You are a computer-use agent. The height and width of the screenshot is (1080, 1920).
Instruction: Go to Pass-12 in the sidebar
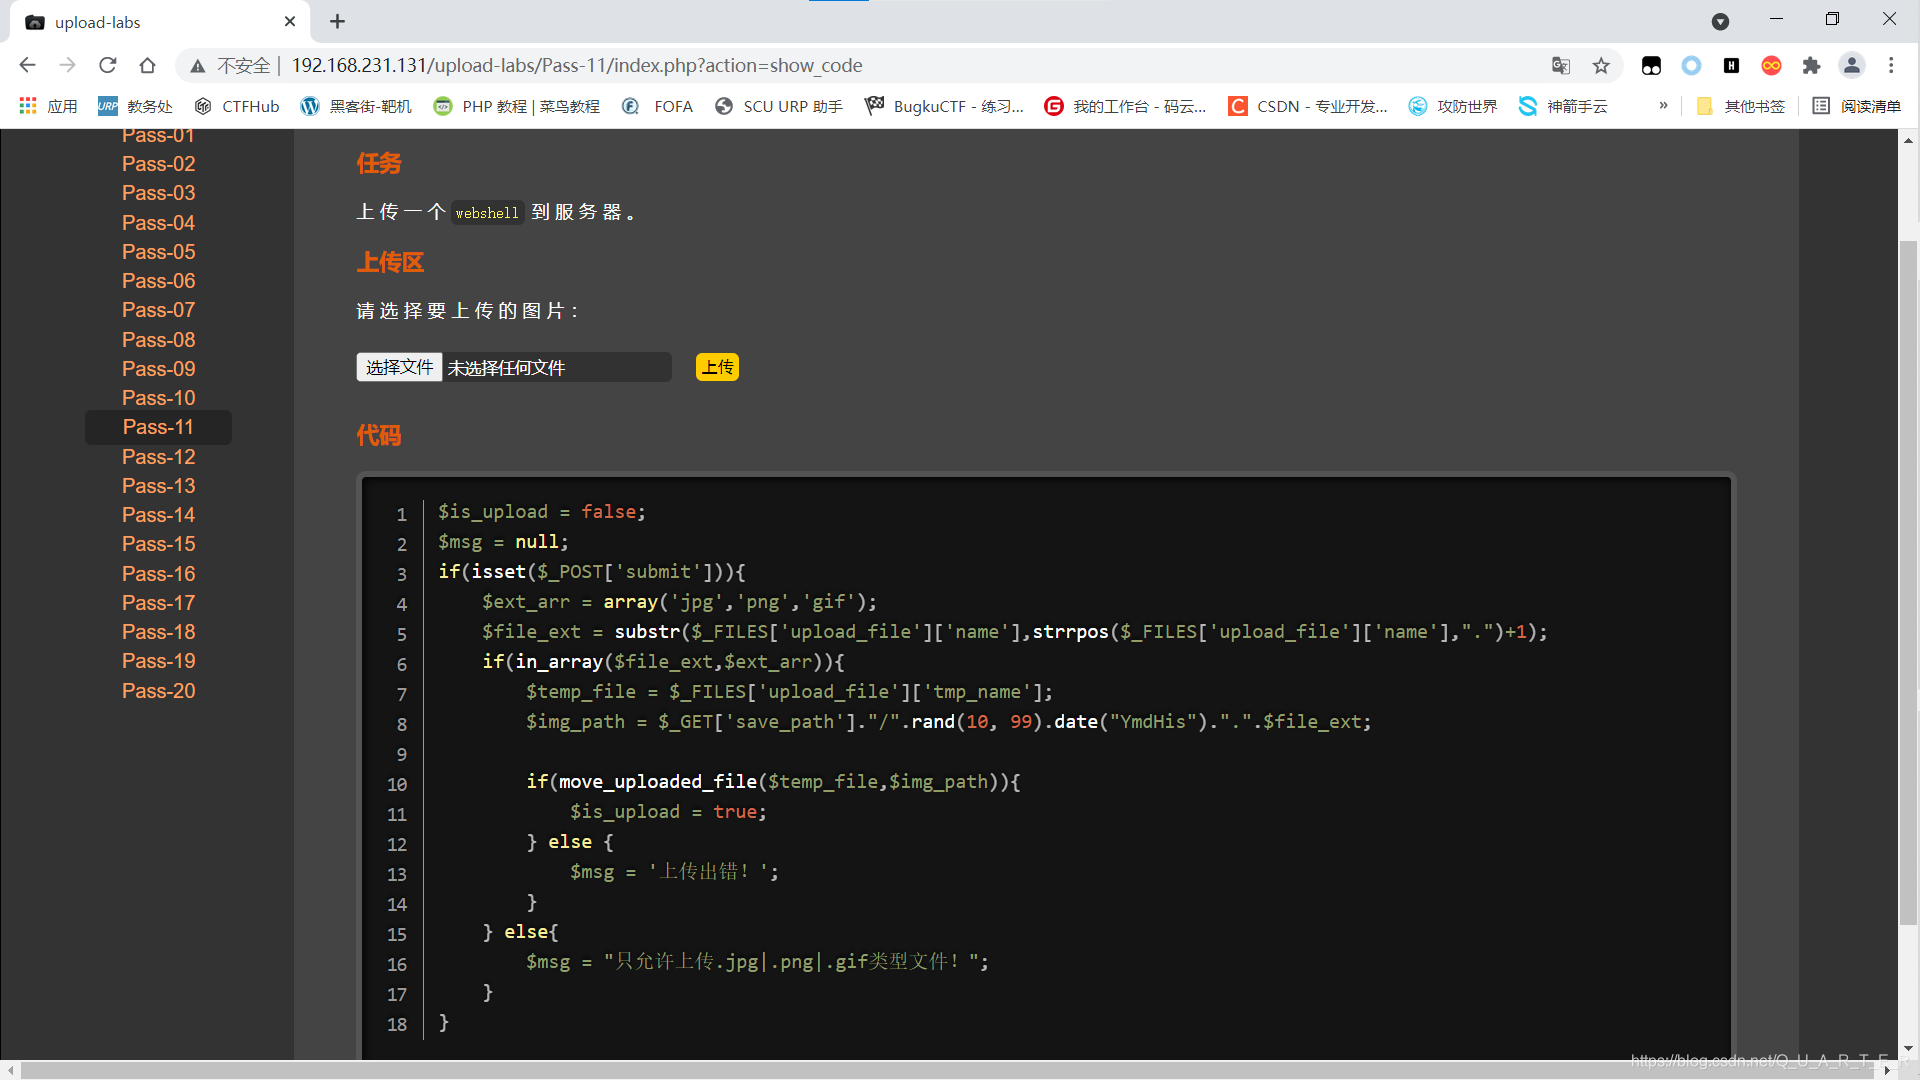click(158, 457)
